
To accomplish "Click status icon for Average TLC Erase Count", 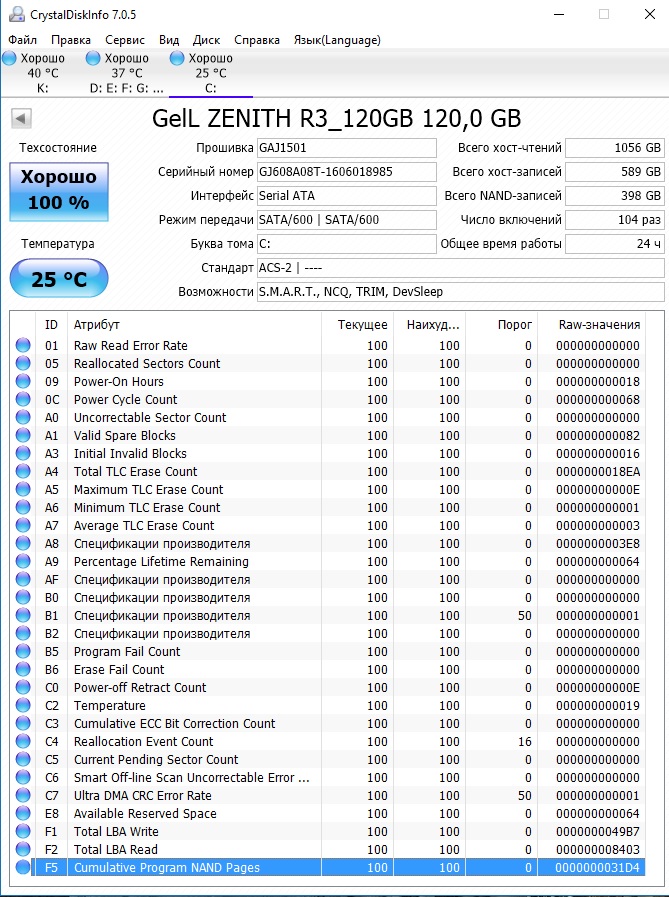I will 23,525.
